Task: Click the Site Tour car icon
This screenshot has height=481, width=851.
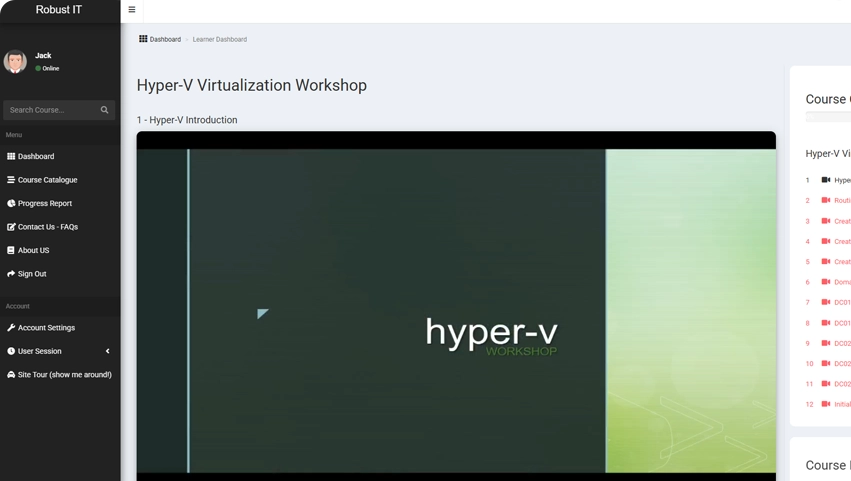Action: pyautogui.click(x=11, y=375)
